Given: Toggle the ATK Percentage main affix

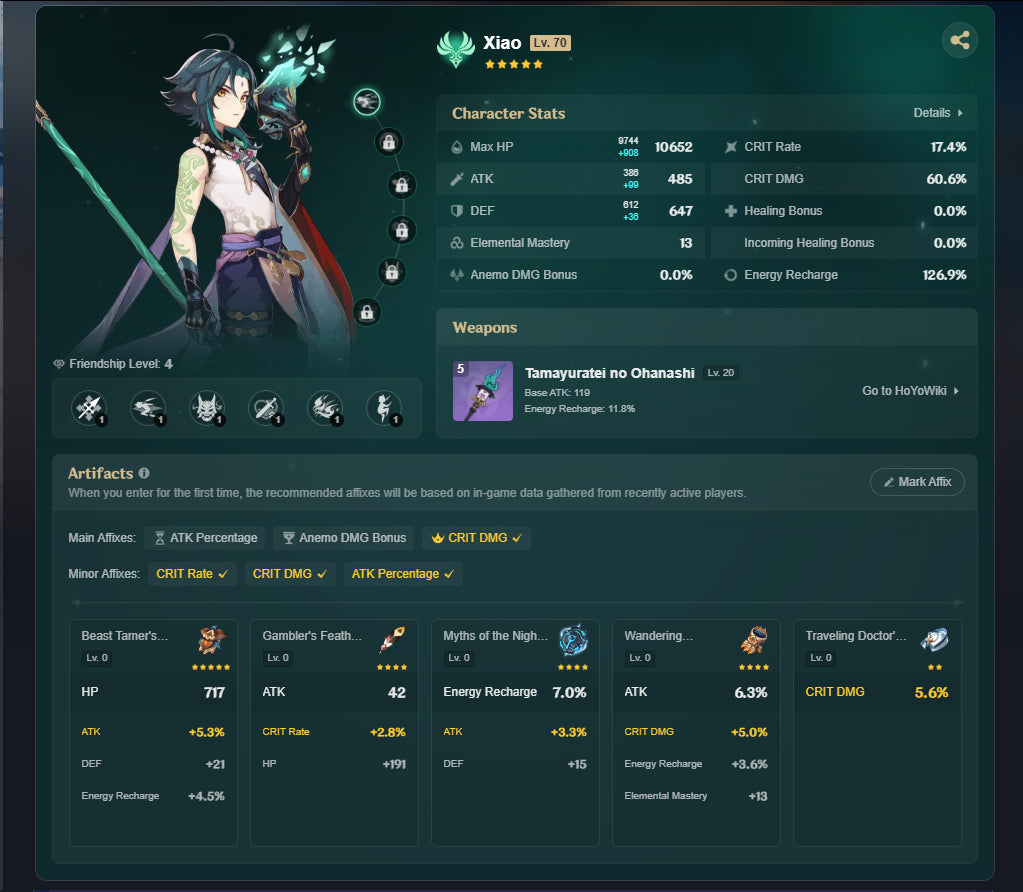Looking at the screenshot, I should [x=205, y=538].
